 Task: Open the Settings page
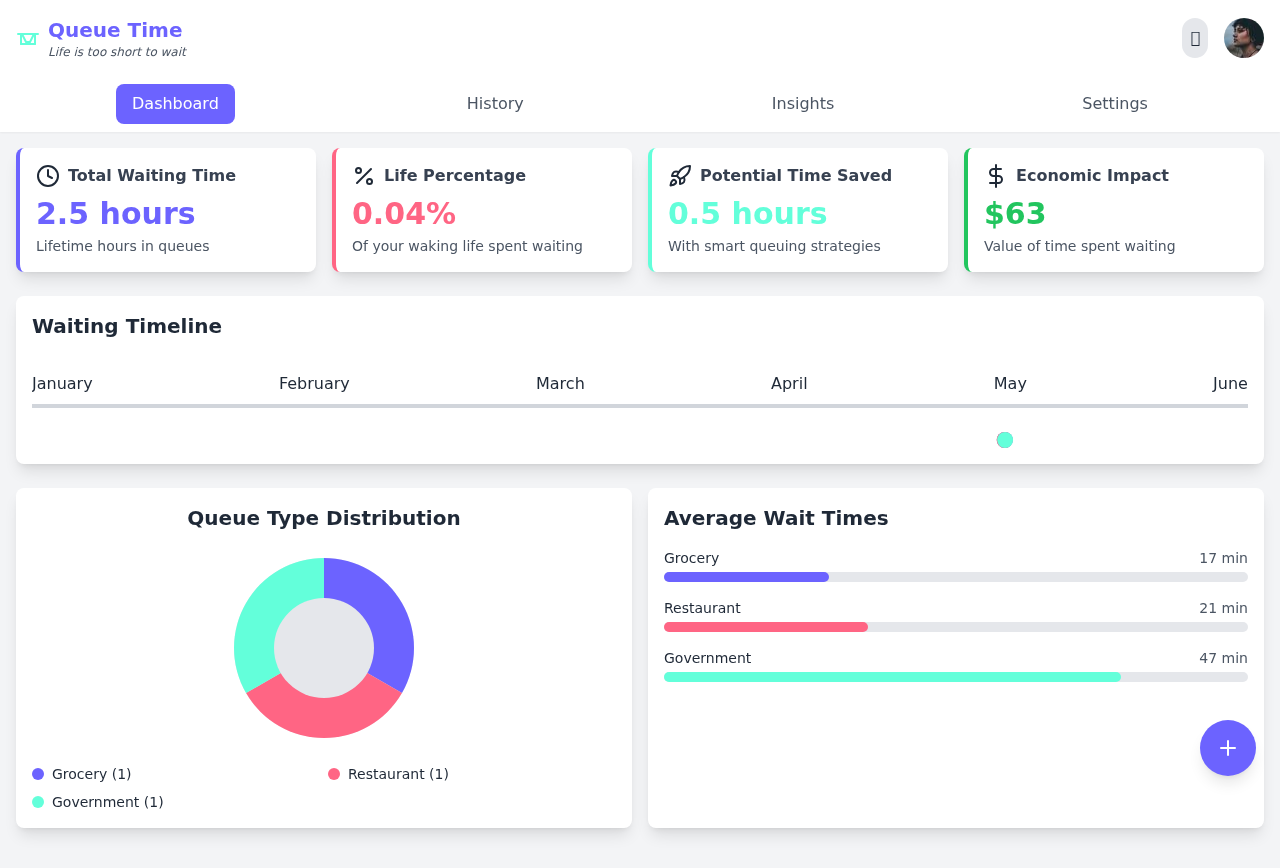point(1114,103)
